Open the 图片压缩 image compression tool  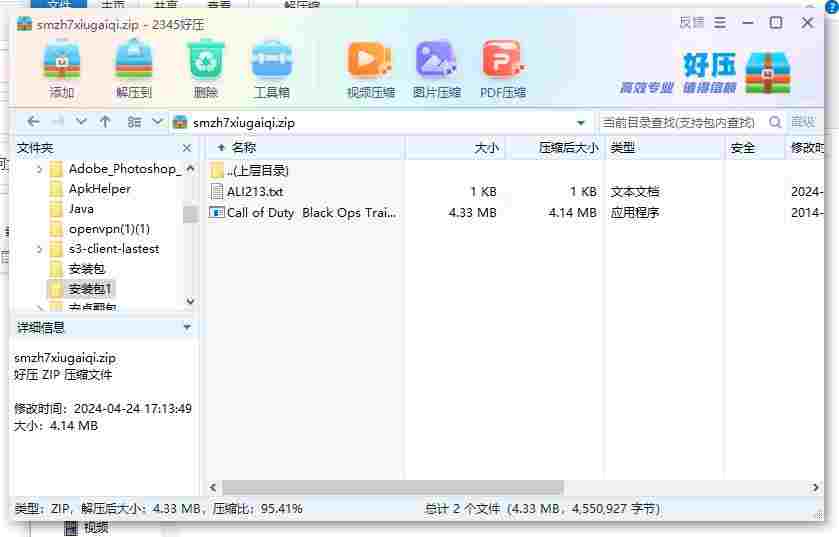point(436,60)
